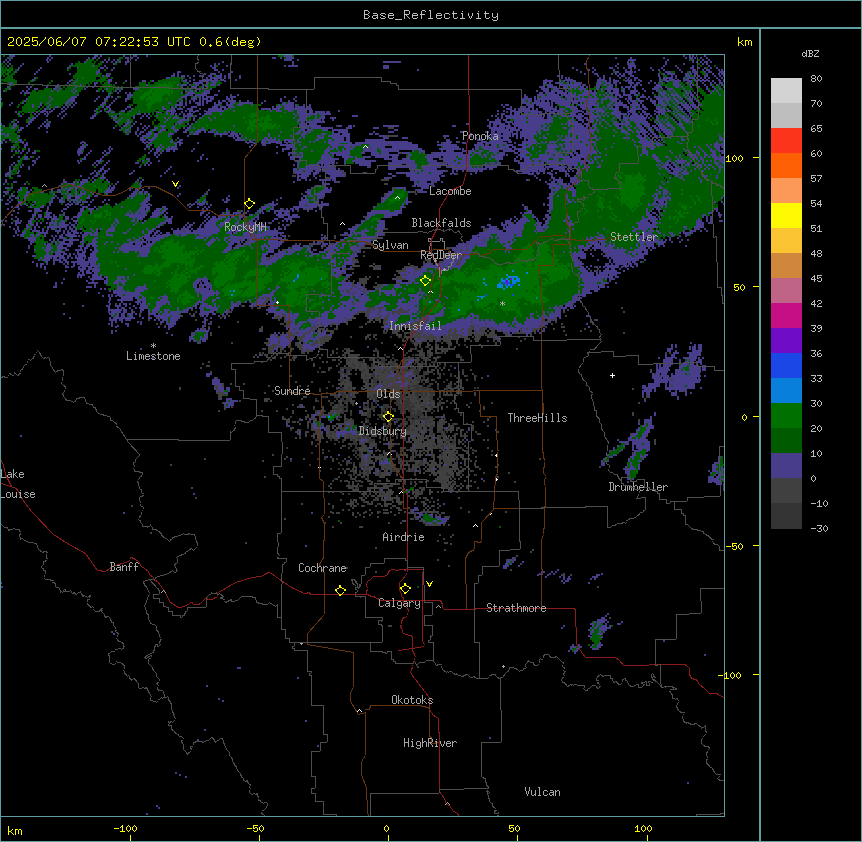Image resolution: width=862 pixels, height=842 pixels.
Task: Click the 50 tick on the bottom axis
Action: click(514, 828)
